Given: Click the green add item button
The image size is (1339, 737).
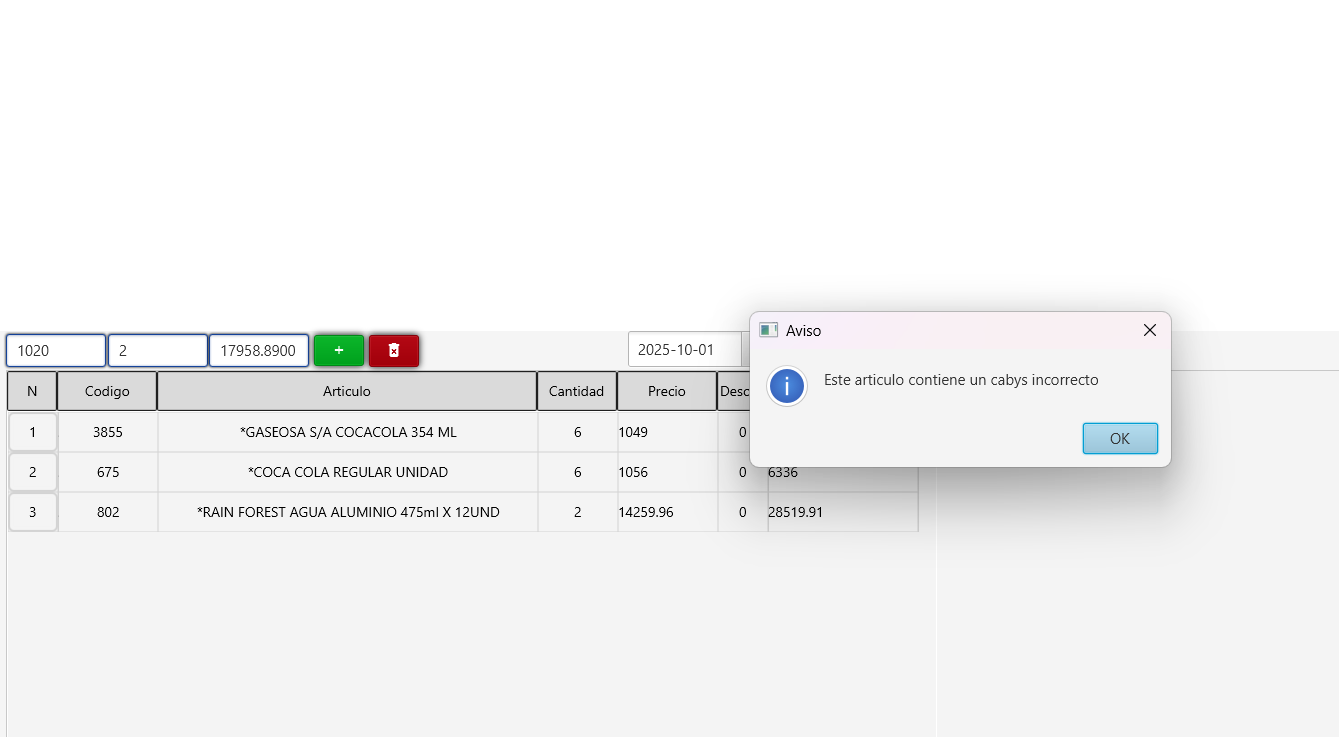Looking at the screenshot, I should (x=338, y=350).
